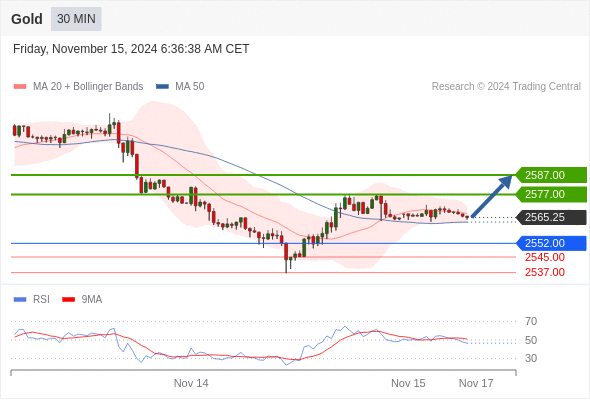590x400 pixels.
Task: Toggle the RSI legend marker
Action: coord(20,300)
